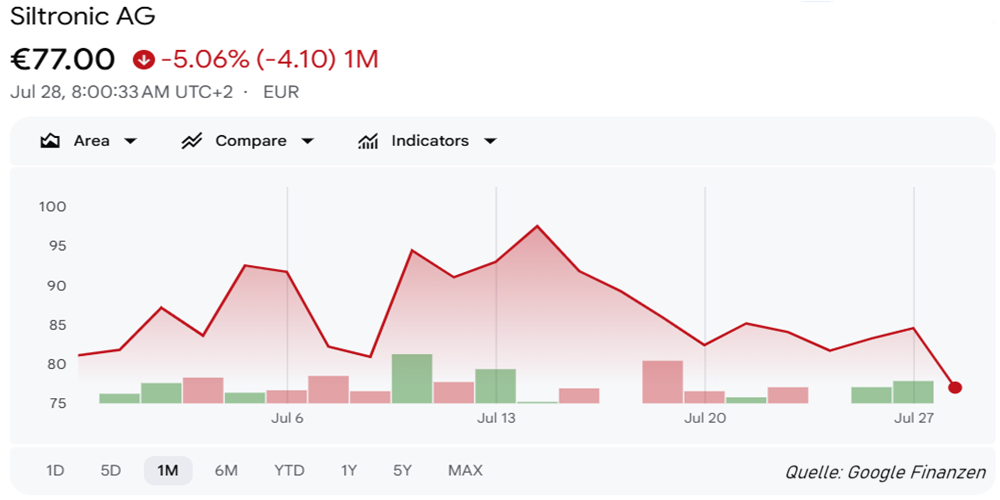Viewport: 1000px width, 500px height.
Task: Click the Jul 27 x-axis label
Action: coord(914,419)
